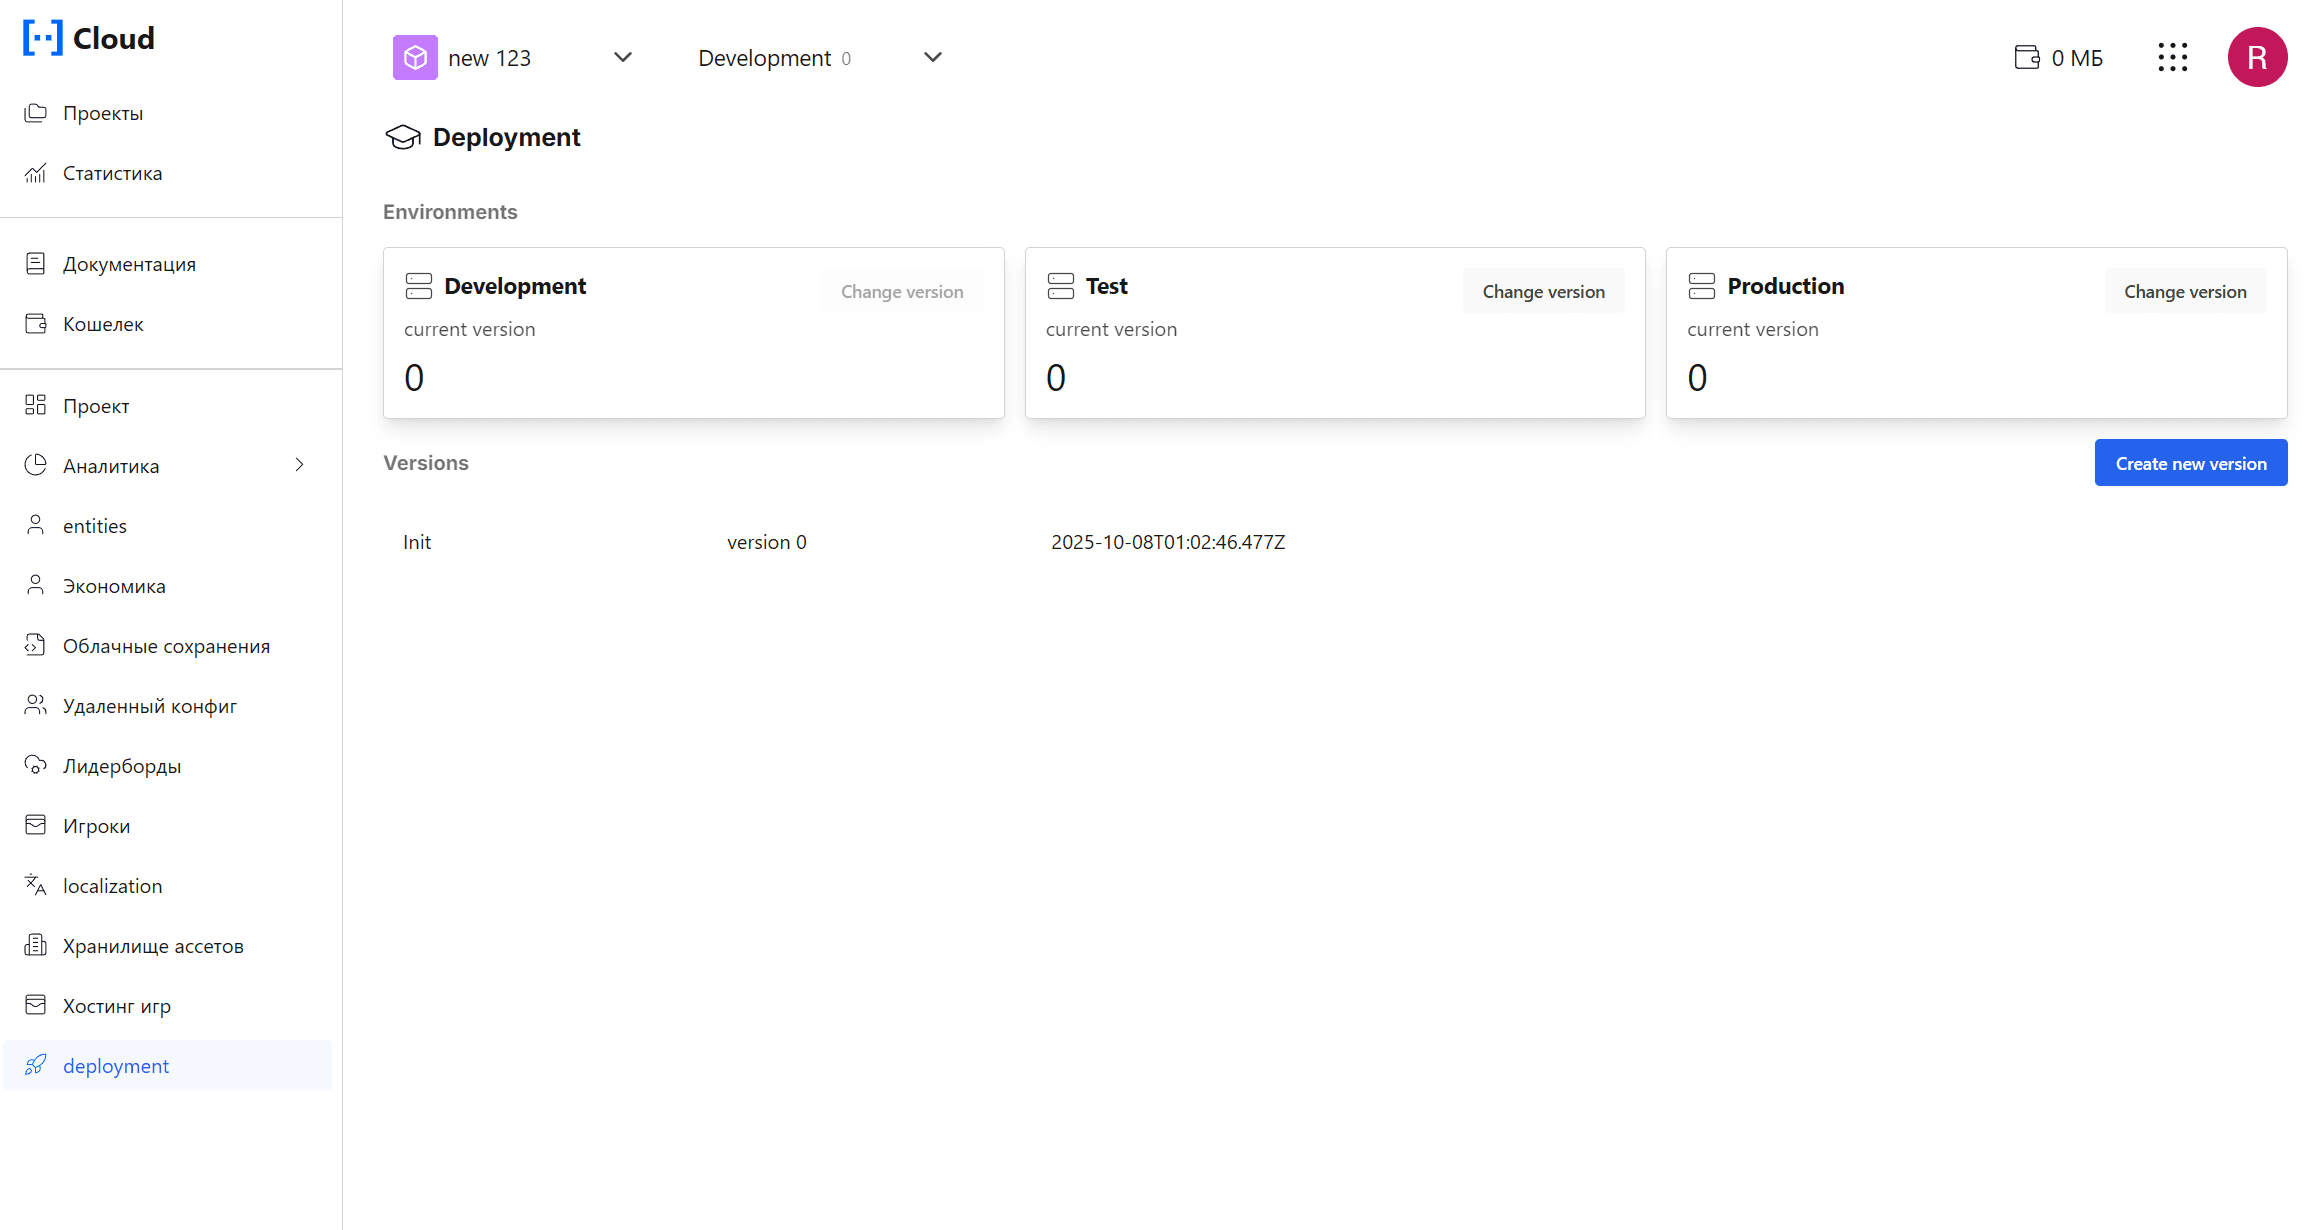Click Change version for Test environment

point(1543,291)
